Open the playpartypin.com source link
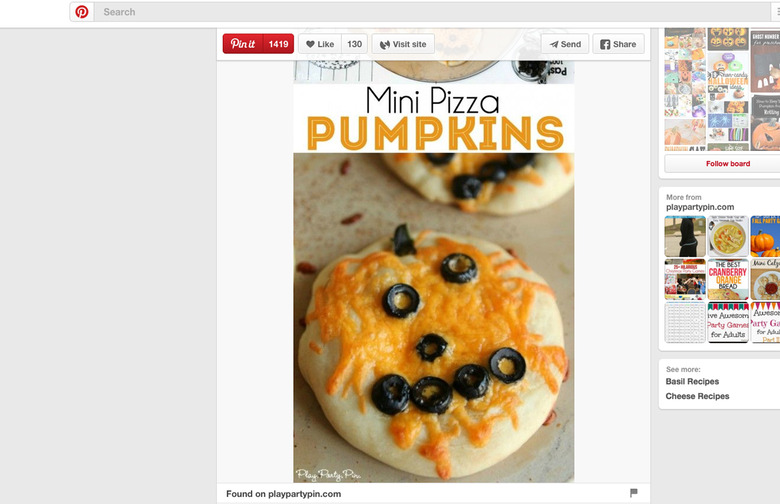Image resolution: width=780 pixels, height=504 pixels. point(700,207)
